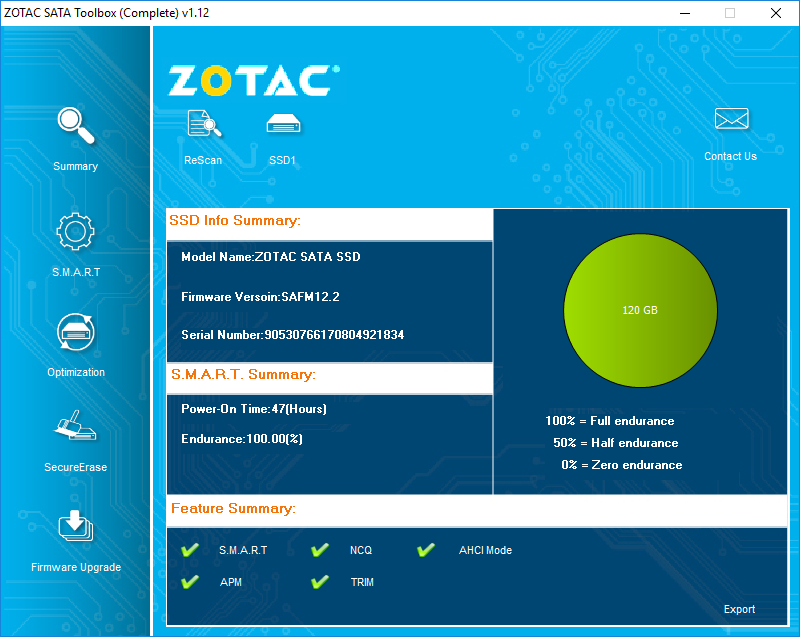Open the Summary magnifier icon

[76, 125]
